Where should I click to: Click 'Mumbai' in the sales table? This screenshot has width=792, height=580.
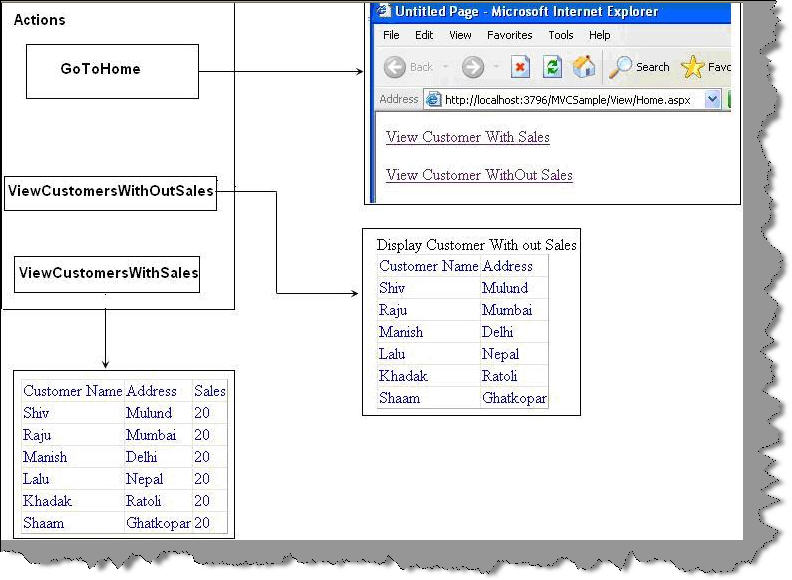[x=151, y=435]
